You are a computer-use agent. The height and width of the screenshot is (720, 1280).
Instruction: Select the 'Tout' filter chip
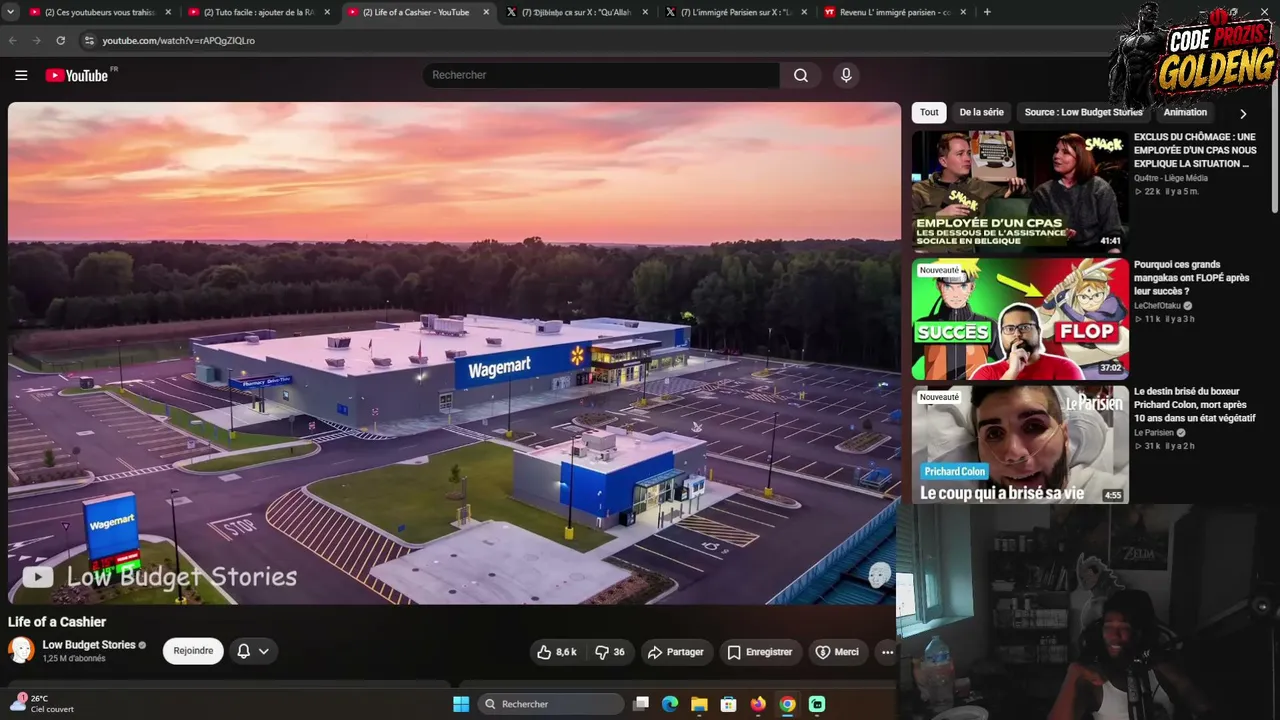[x=929, y=112]
